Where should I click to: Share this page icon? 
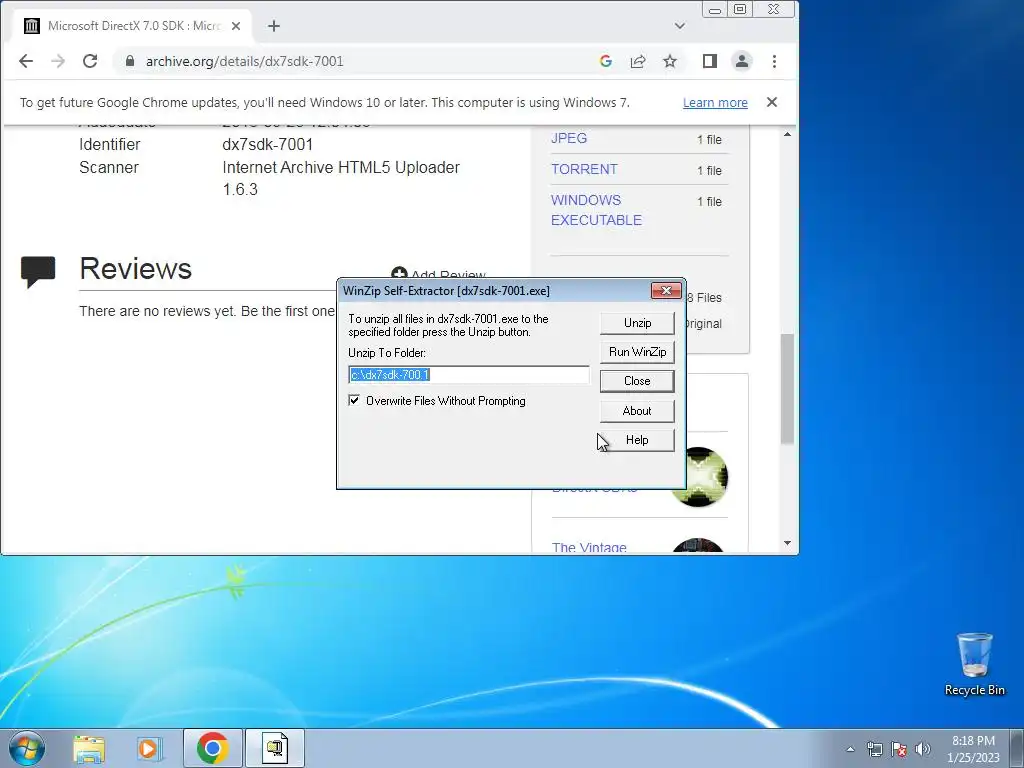click(637, 61)
